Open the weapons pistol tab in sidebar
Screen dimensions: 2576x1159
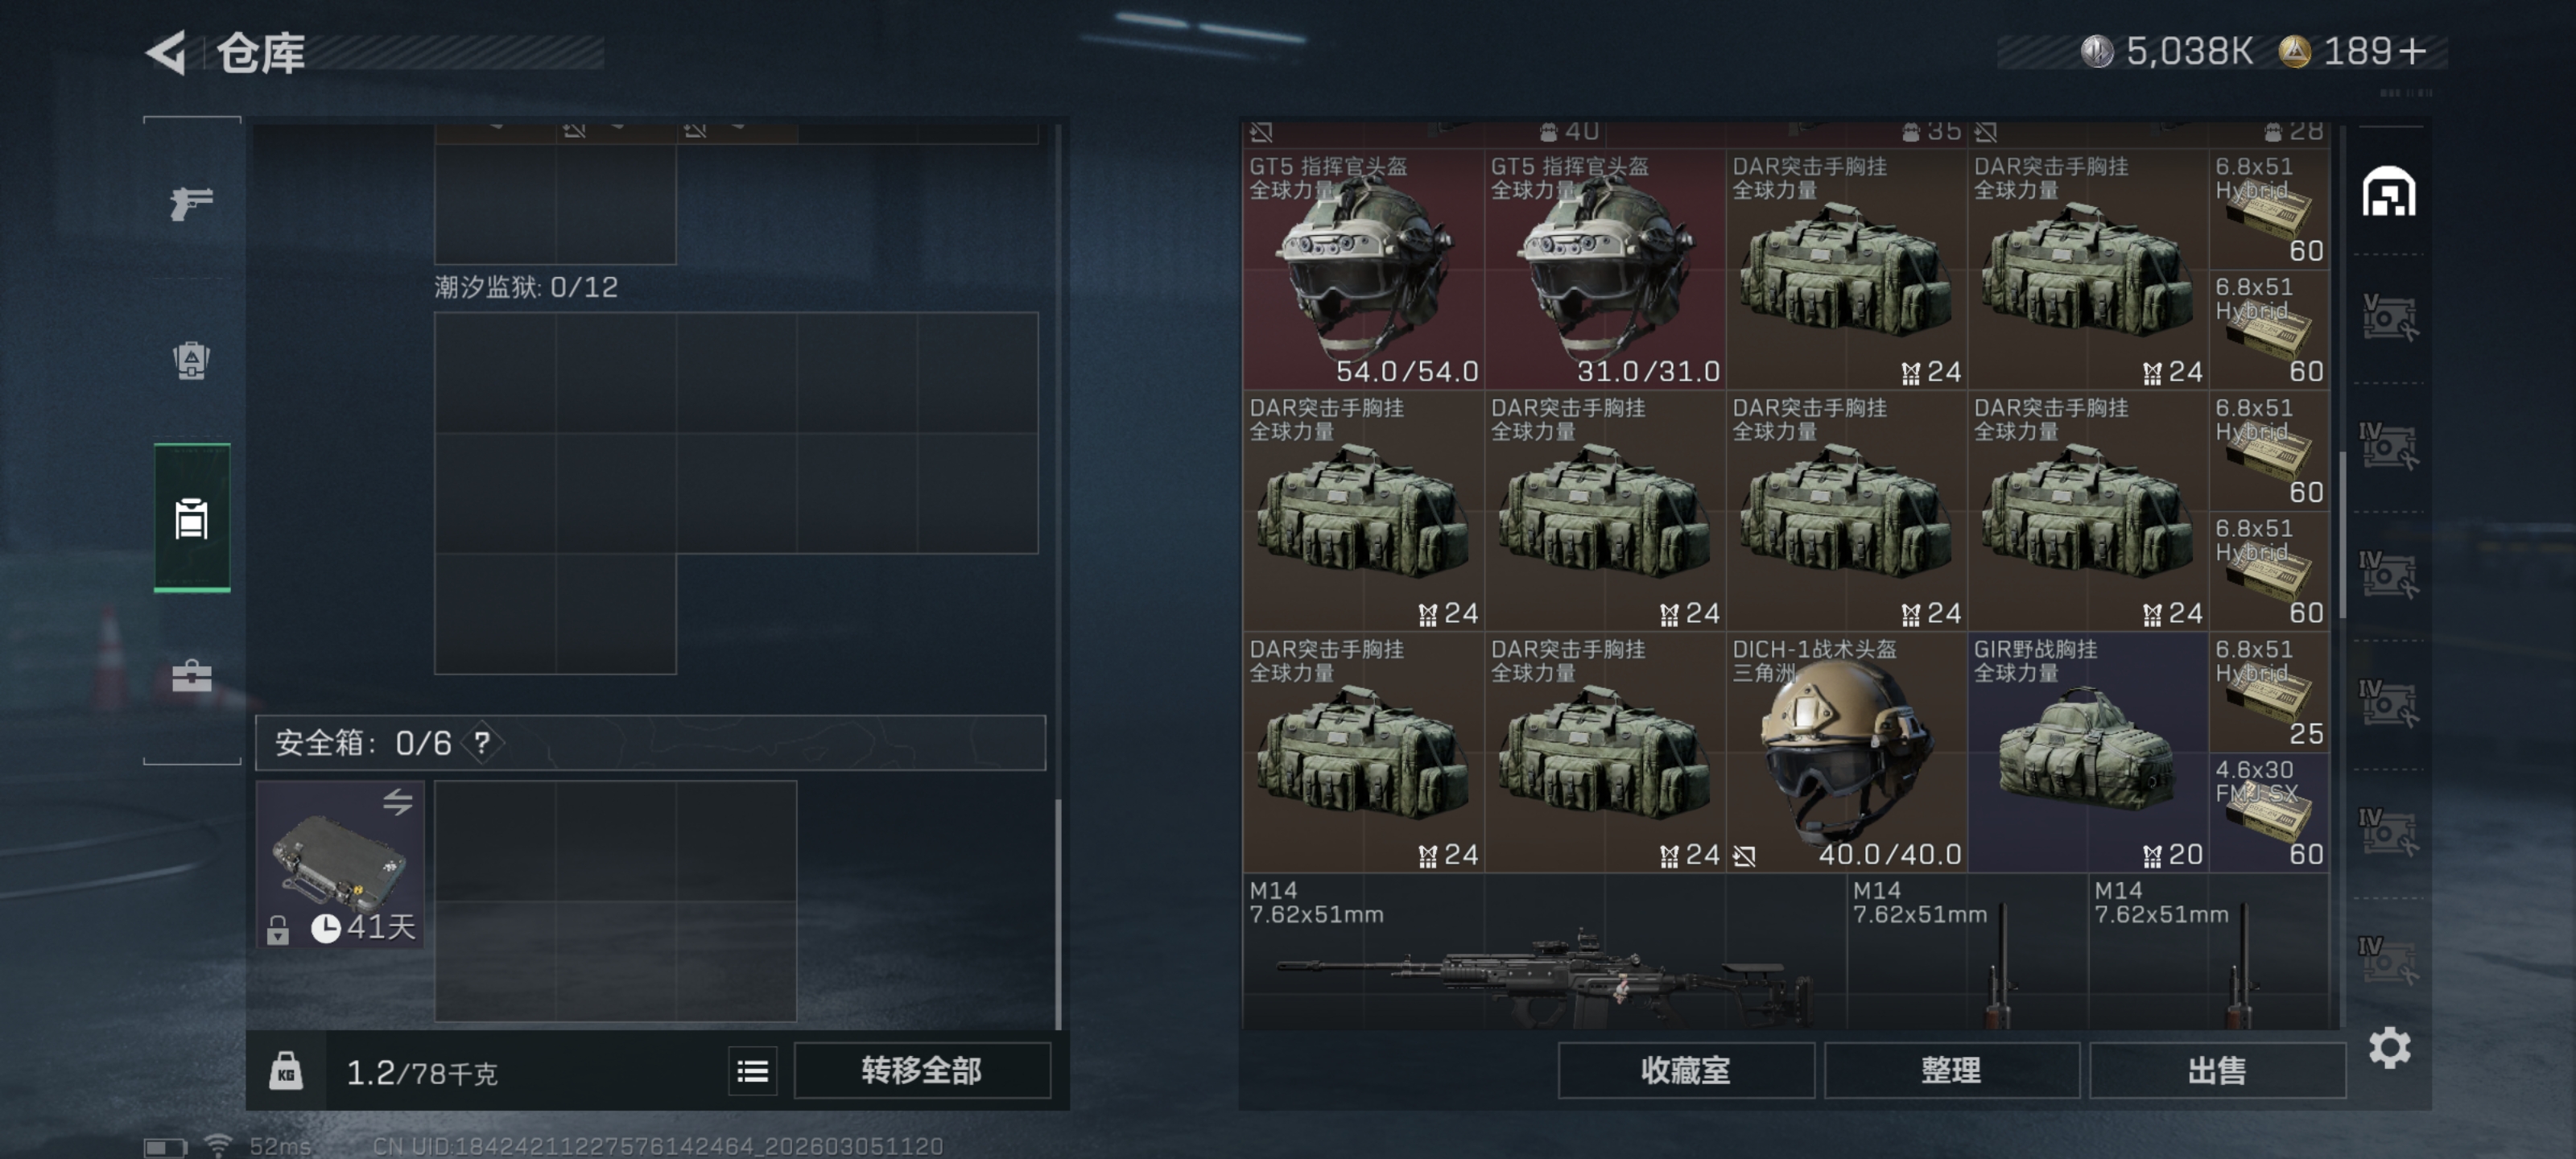pyautogui.click(x=191, y=203)
